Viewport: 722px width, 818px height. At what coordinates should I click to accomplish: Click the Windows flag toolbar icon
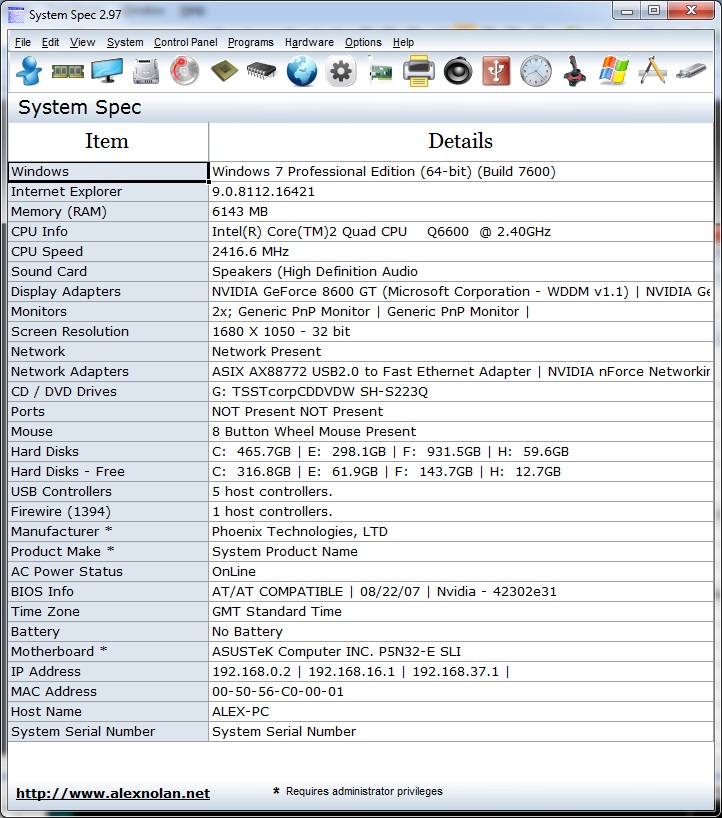tap(613, 71)
